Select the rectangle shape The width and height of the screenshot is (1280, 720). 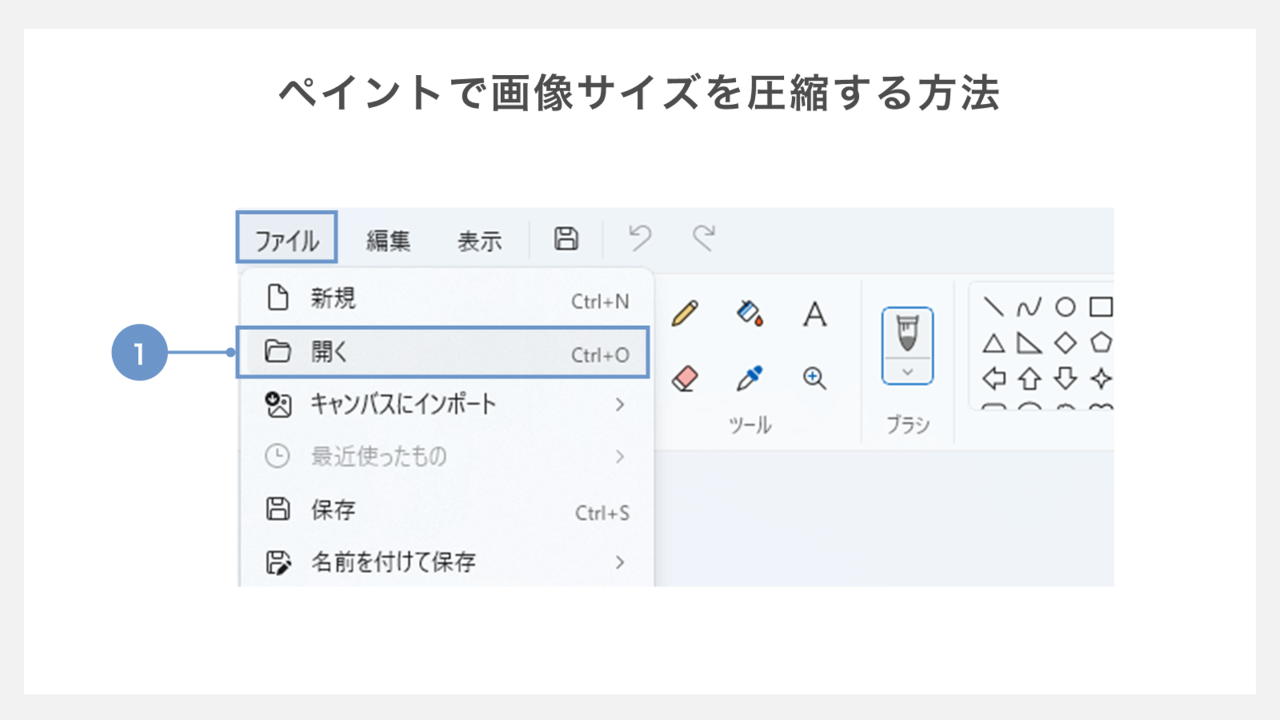pos(1101,307)
